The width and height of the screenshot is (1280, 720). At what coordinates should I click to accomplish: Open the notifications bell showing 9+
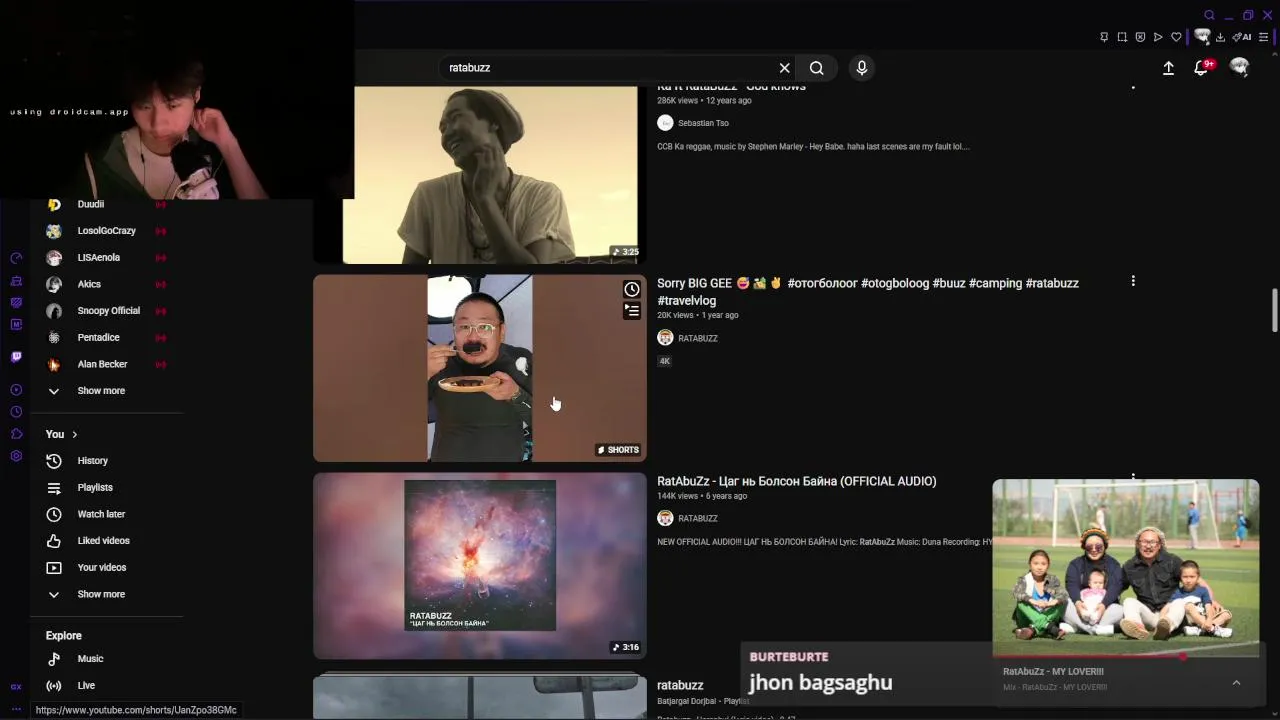[1202, 68]
